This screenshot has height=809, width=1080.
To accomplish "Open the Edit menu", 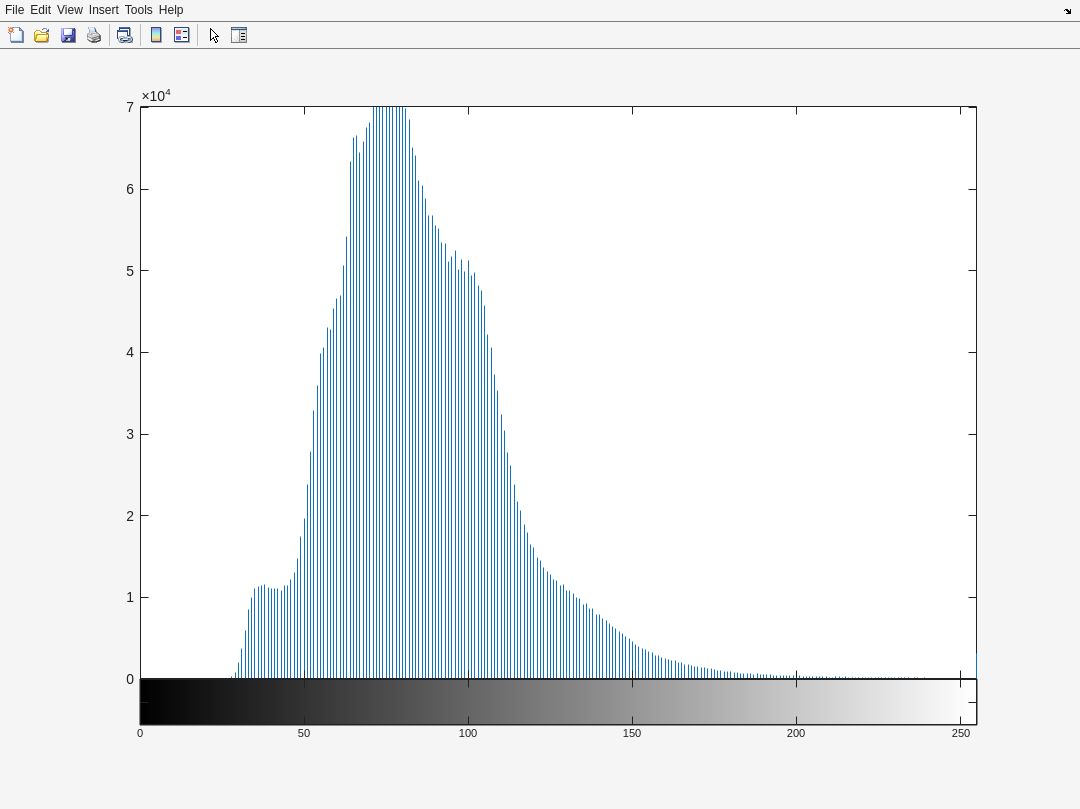I will [40, 10].
